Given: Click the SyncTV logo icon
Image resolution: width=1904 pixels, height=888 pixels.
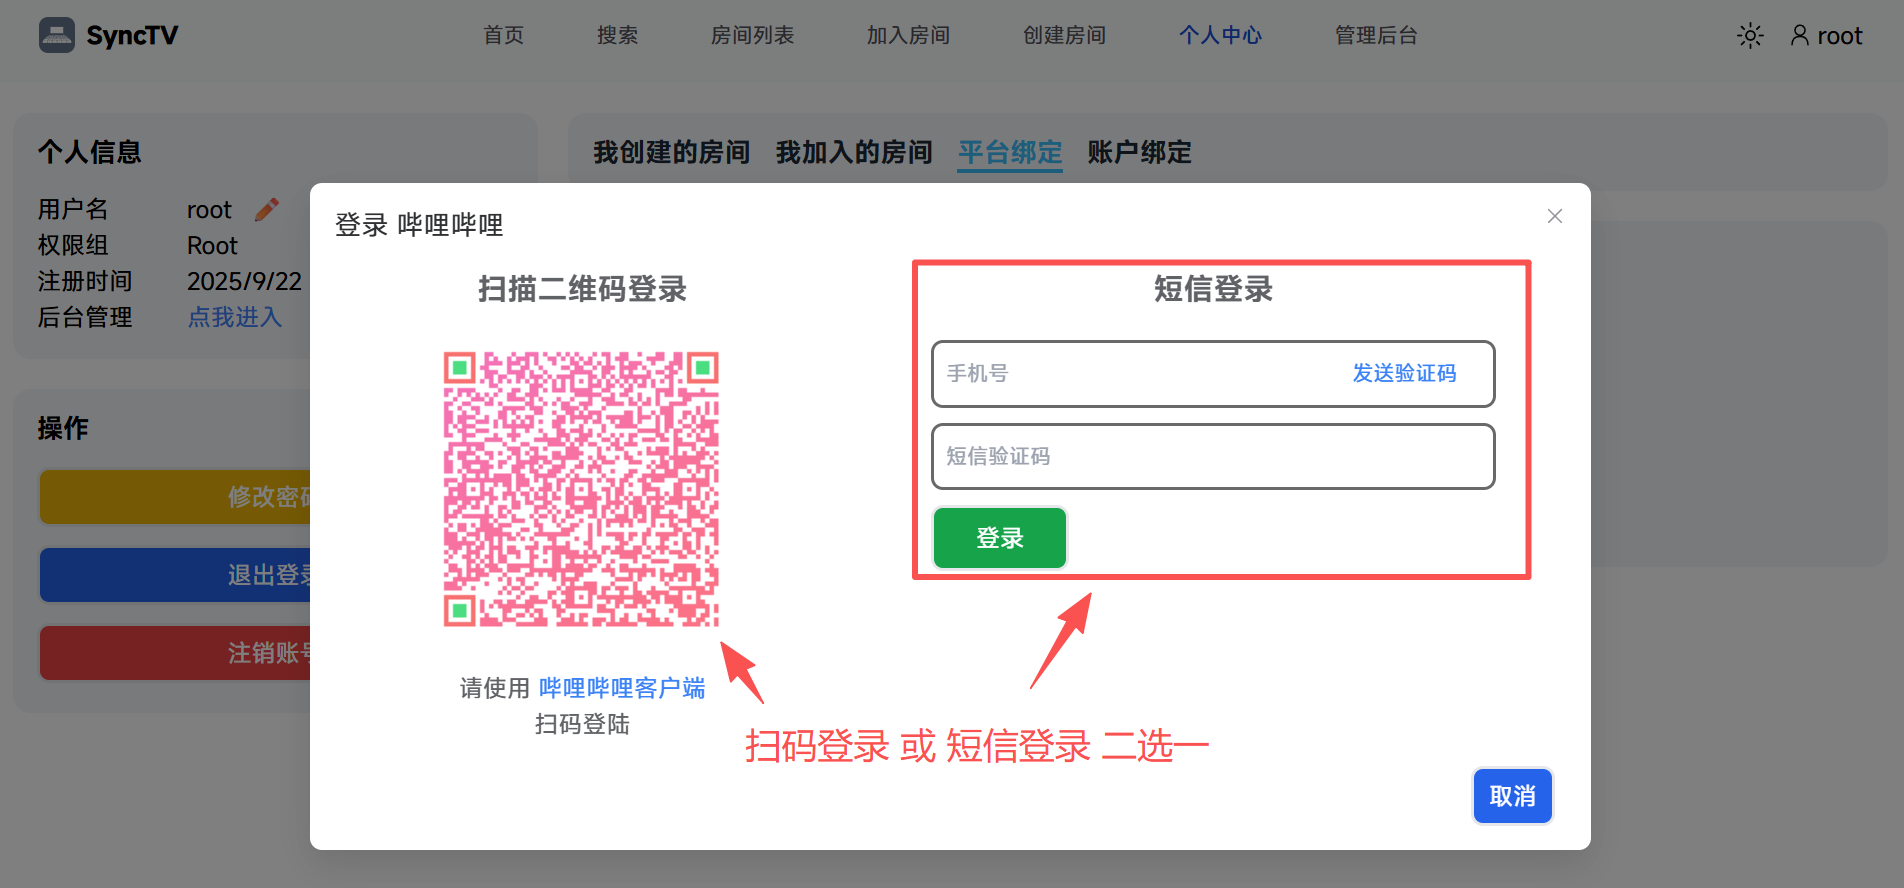Looking at the screenshot, I should [57, 35].
